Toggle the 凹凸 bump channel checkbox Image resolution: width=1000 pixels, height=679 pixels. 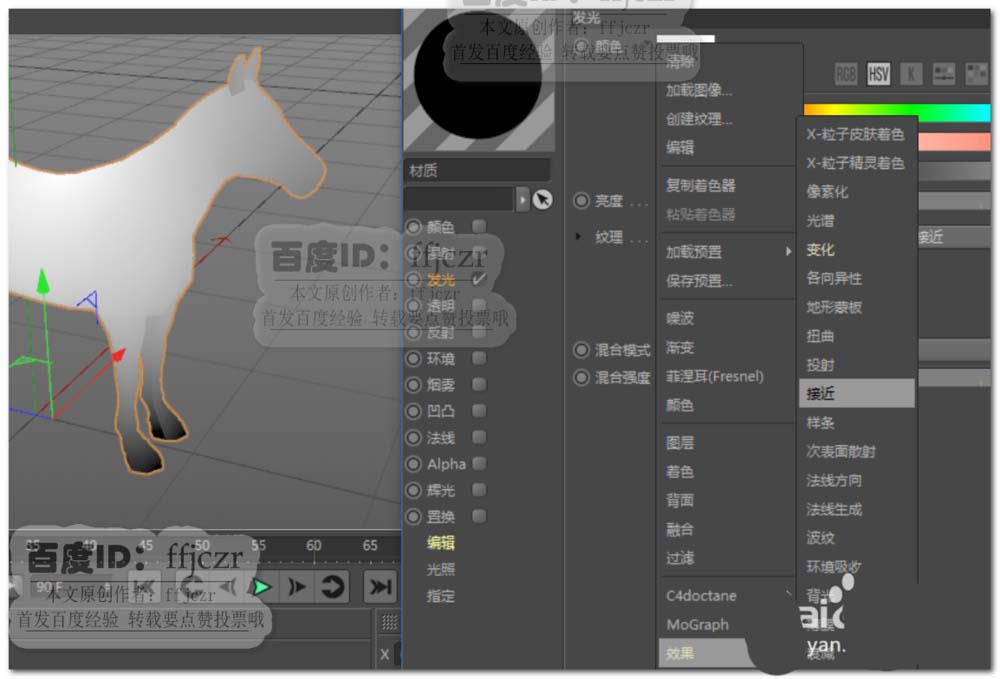coord(478,410)
